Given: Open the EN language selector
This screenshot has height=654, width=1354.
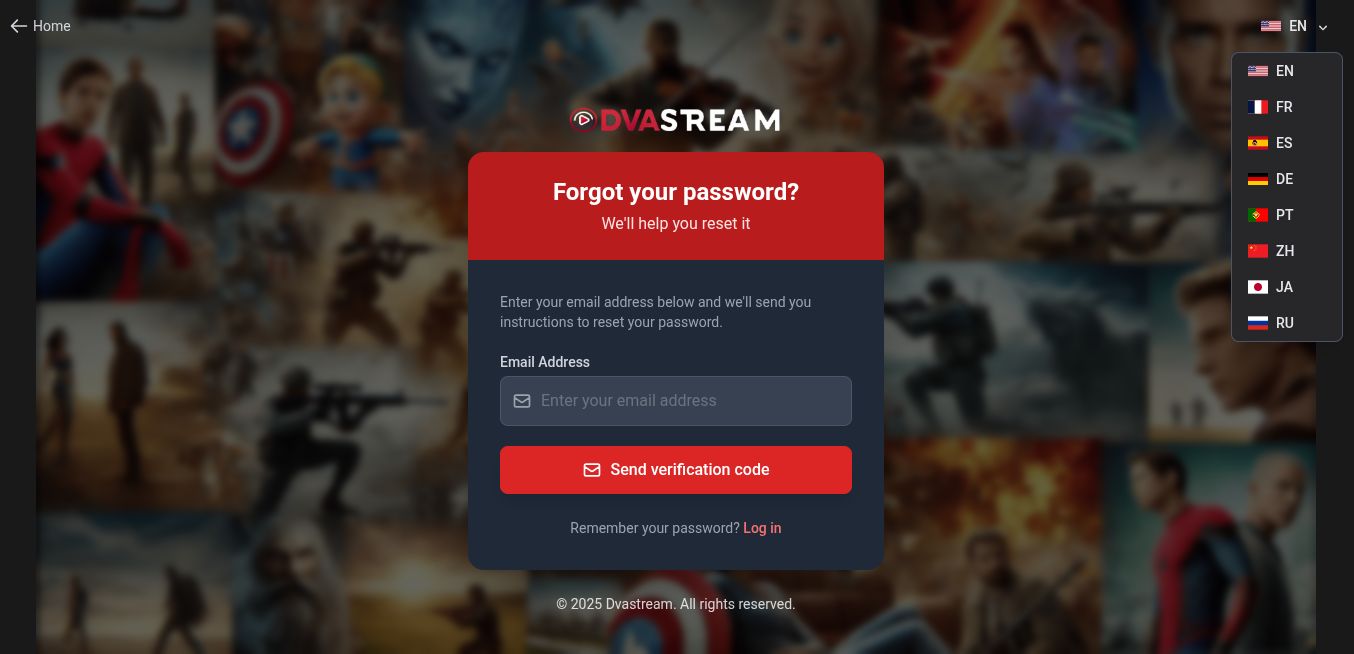Looking at the screenshot, I should click(x=1295, y=26).
